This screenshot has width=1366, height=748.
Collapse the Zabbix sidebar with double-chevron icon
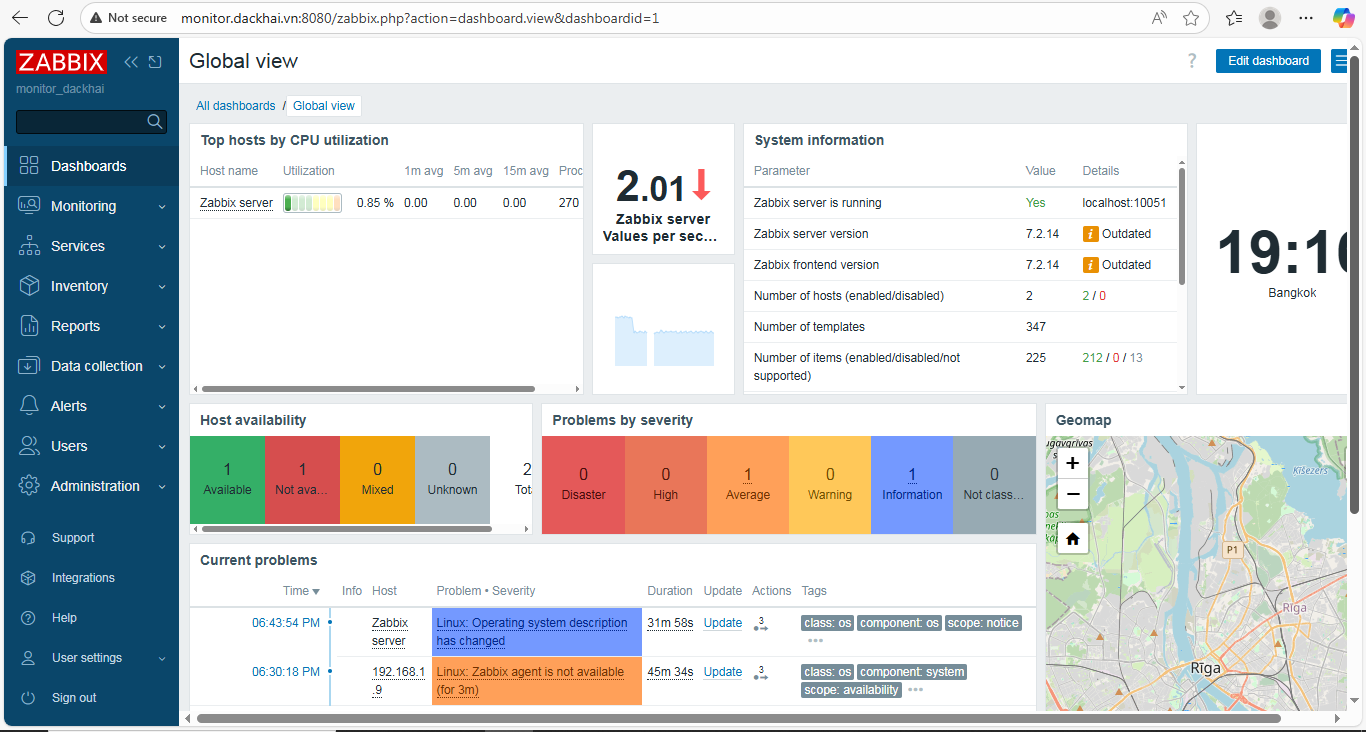pos(131,62)
